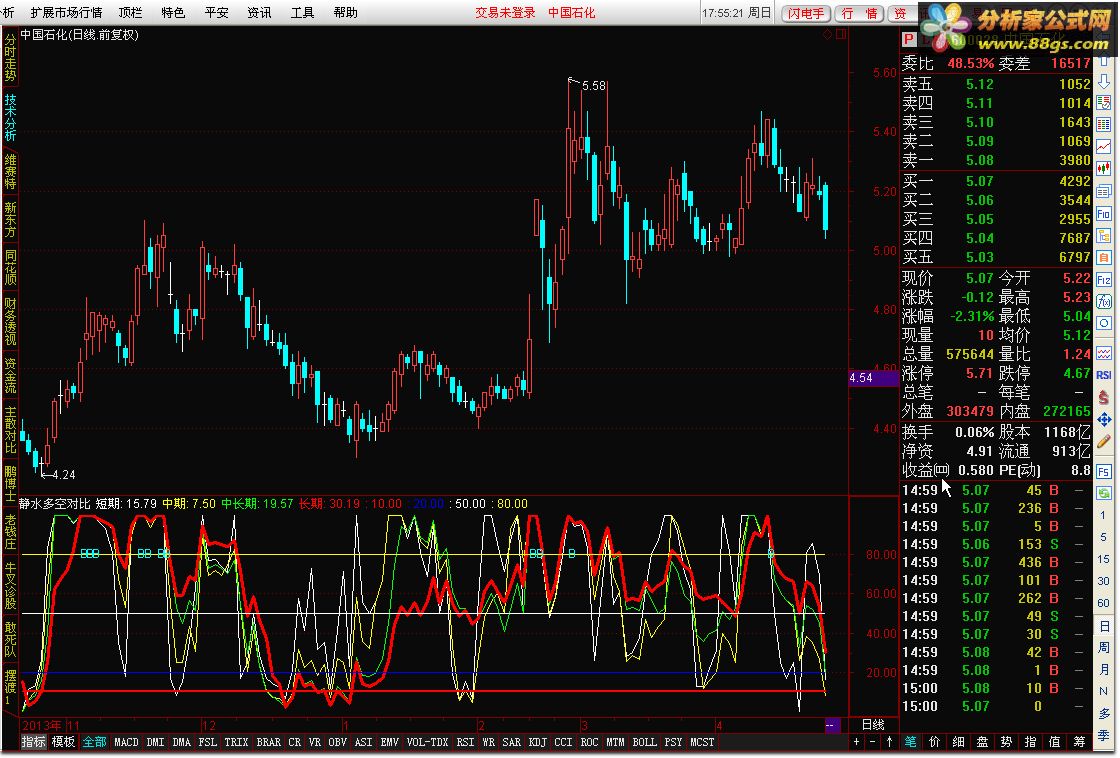Image resolution: width=1120 pixels, height=758 pixels.
Task: Switch to 价 tab under tick list
Action: (935, 742)
